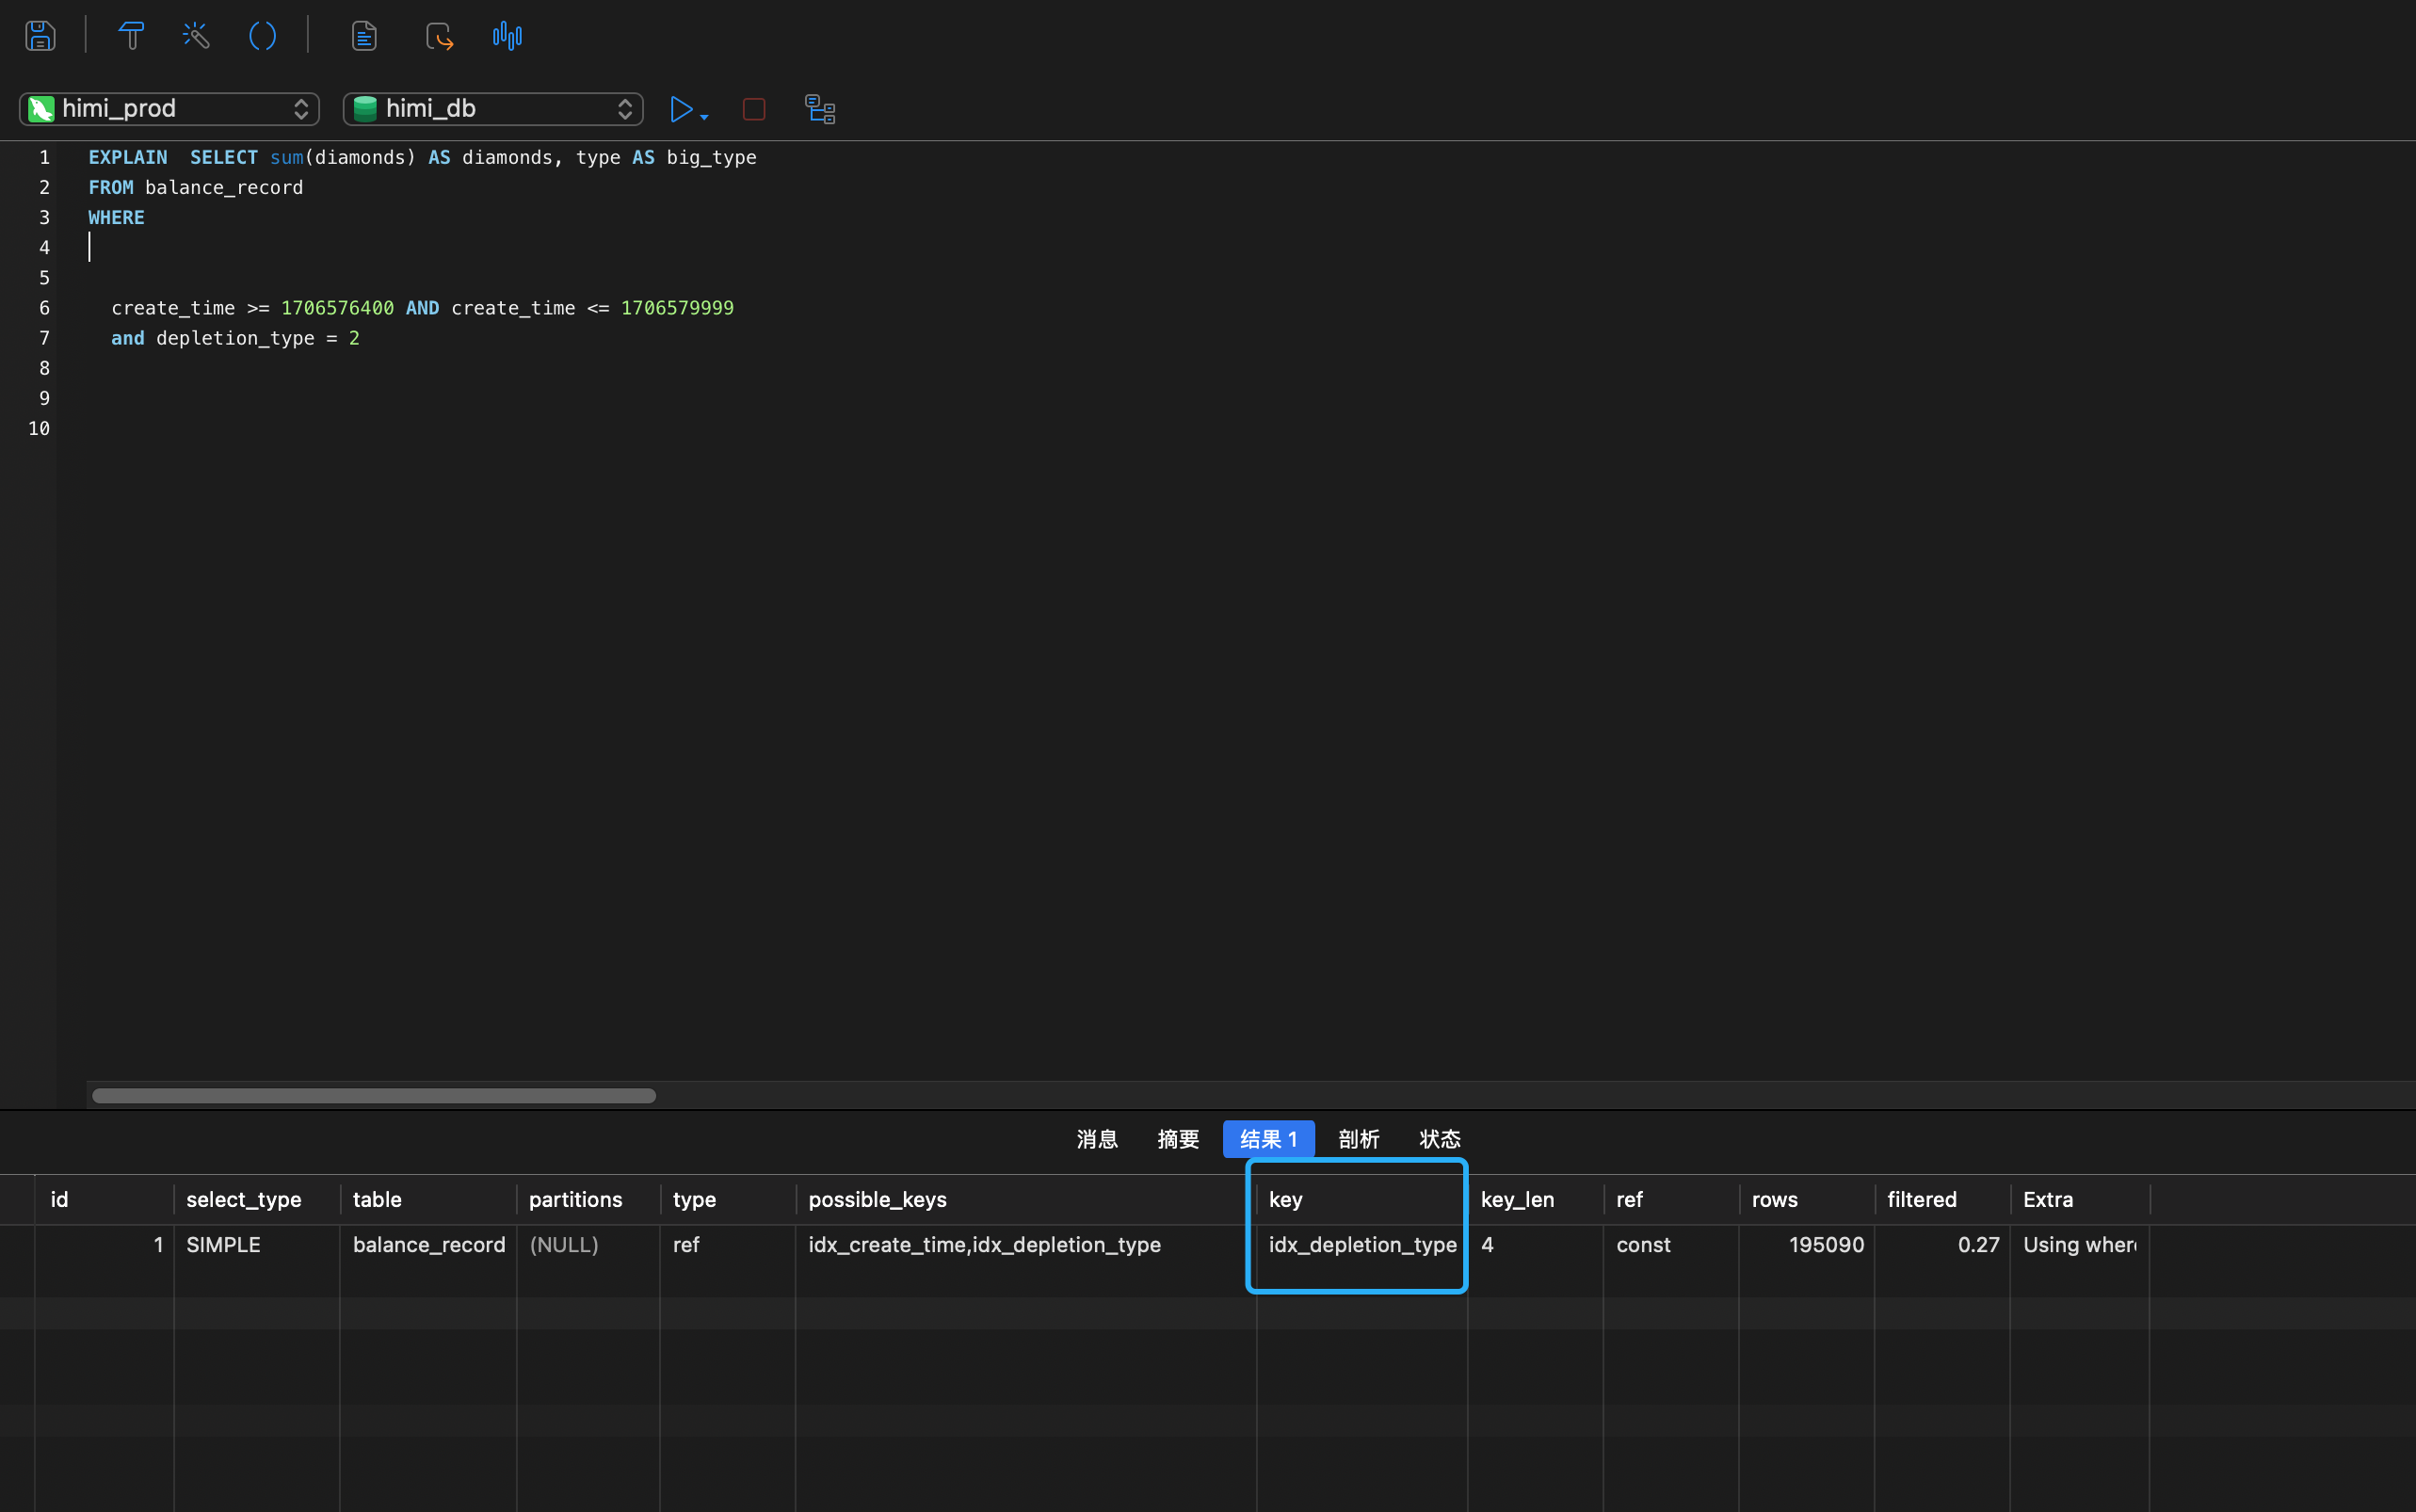Screen dimensions: 2416x1512
Task: Switch to the 剖析 tab
Action: tap(1359, 1139)
